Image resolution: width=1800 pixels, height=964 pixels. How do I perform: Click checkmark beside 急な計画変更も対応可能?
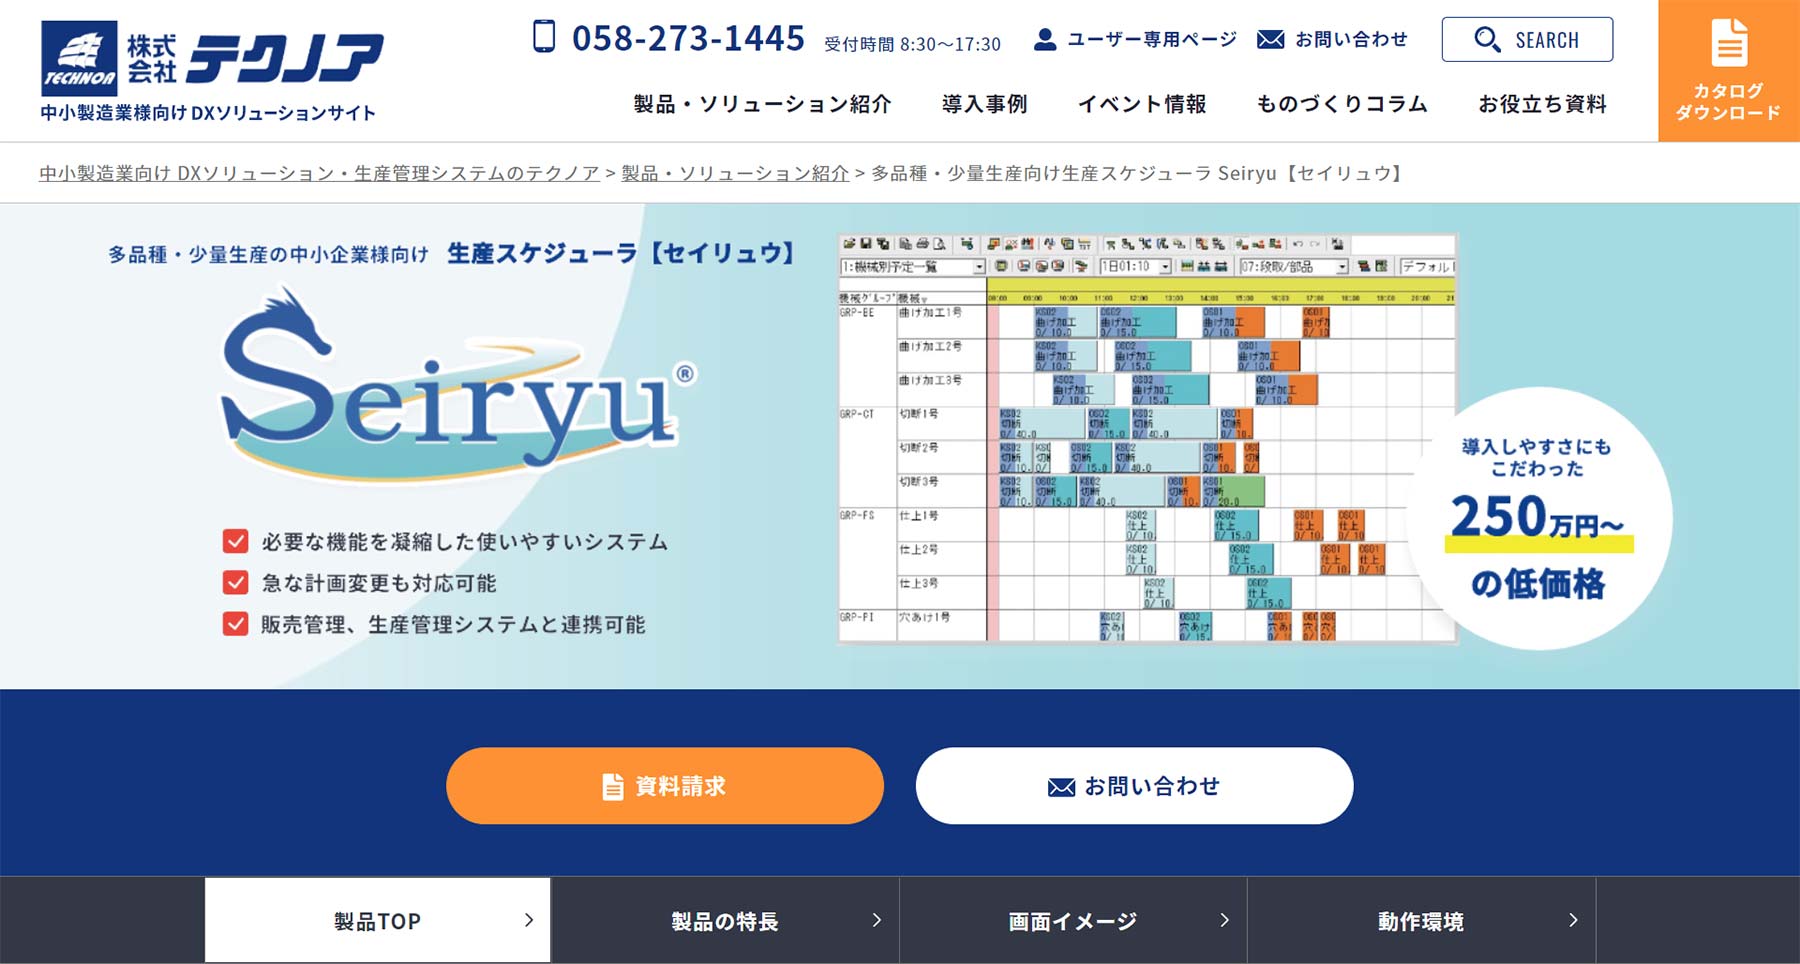tap(235, 582)
